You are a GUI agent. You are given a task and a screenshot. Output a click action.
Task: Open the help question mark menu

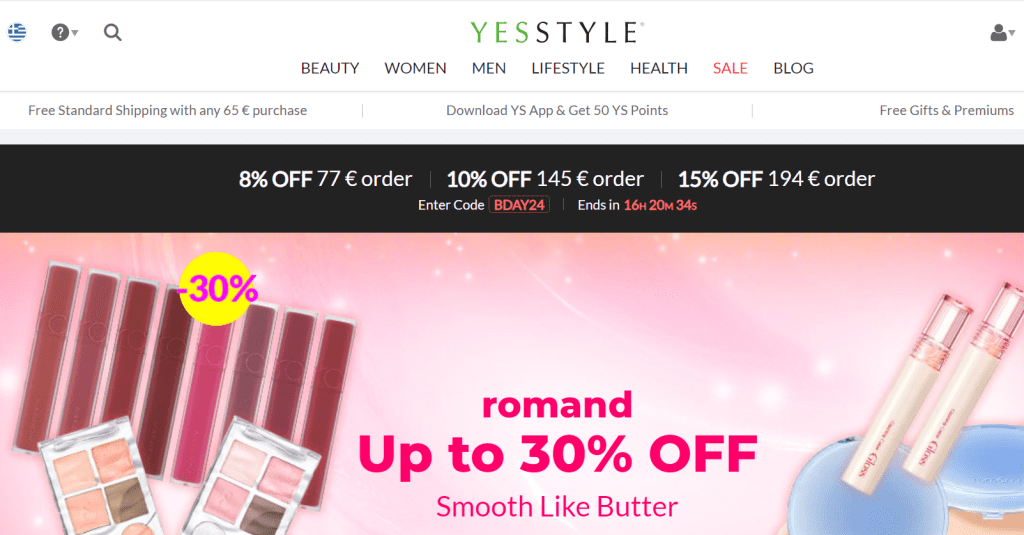tap(64, 32)
